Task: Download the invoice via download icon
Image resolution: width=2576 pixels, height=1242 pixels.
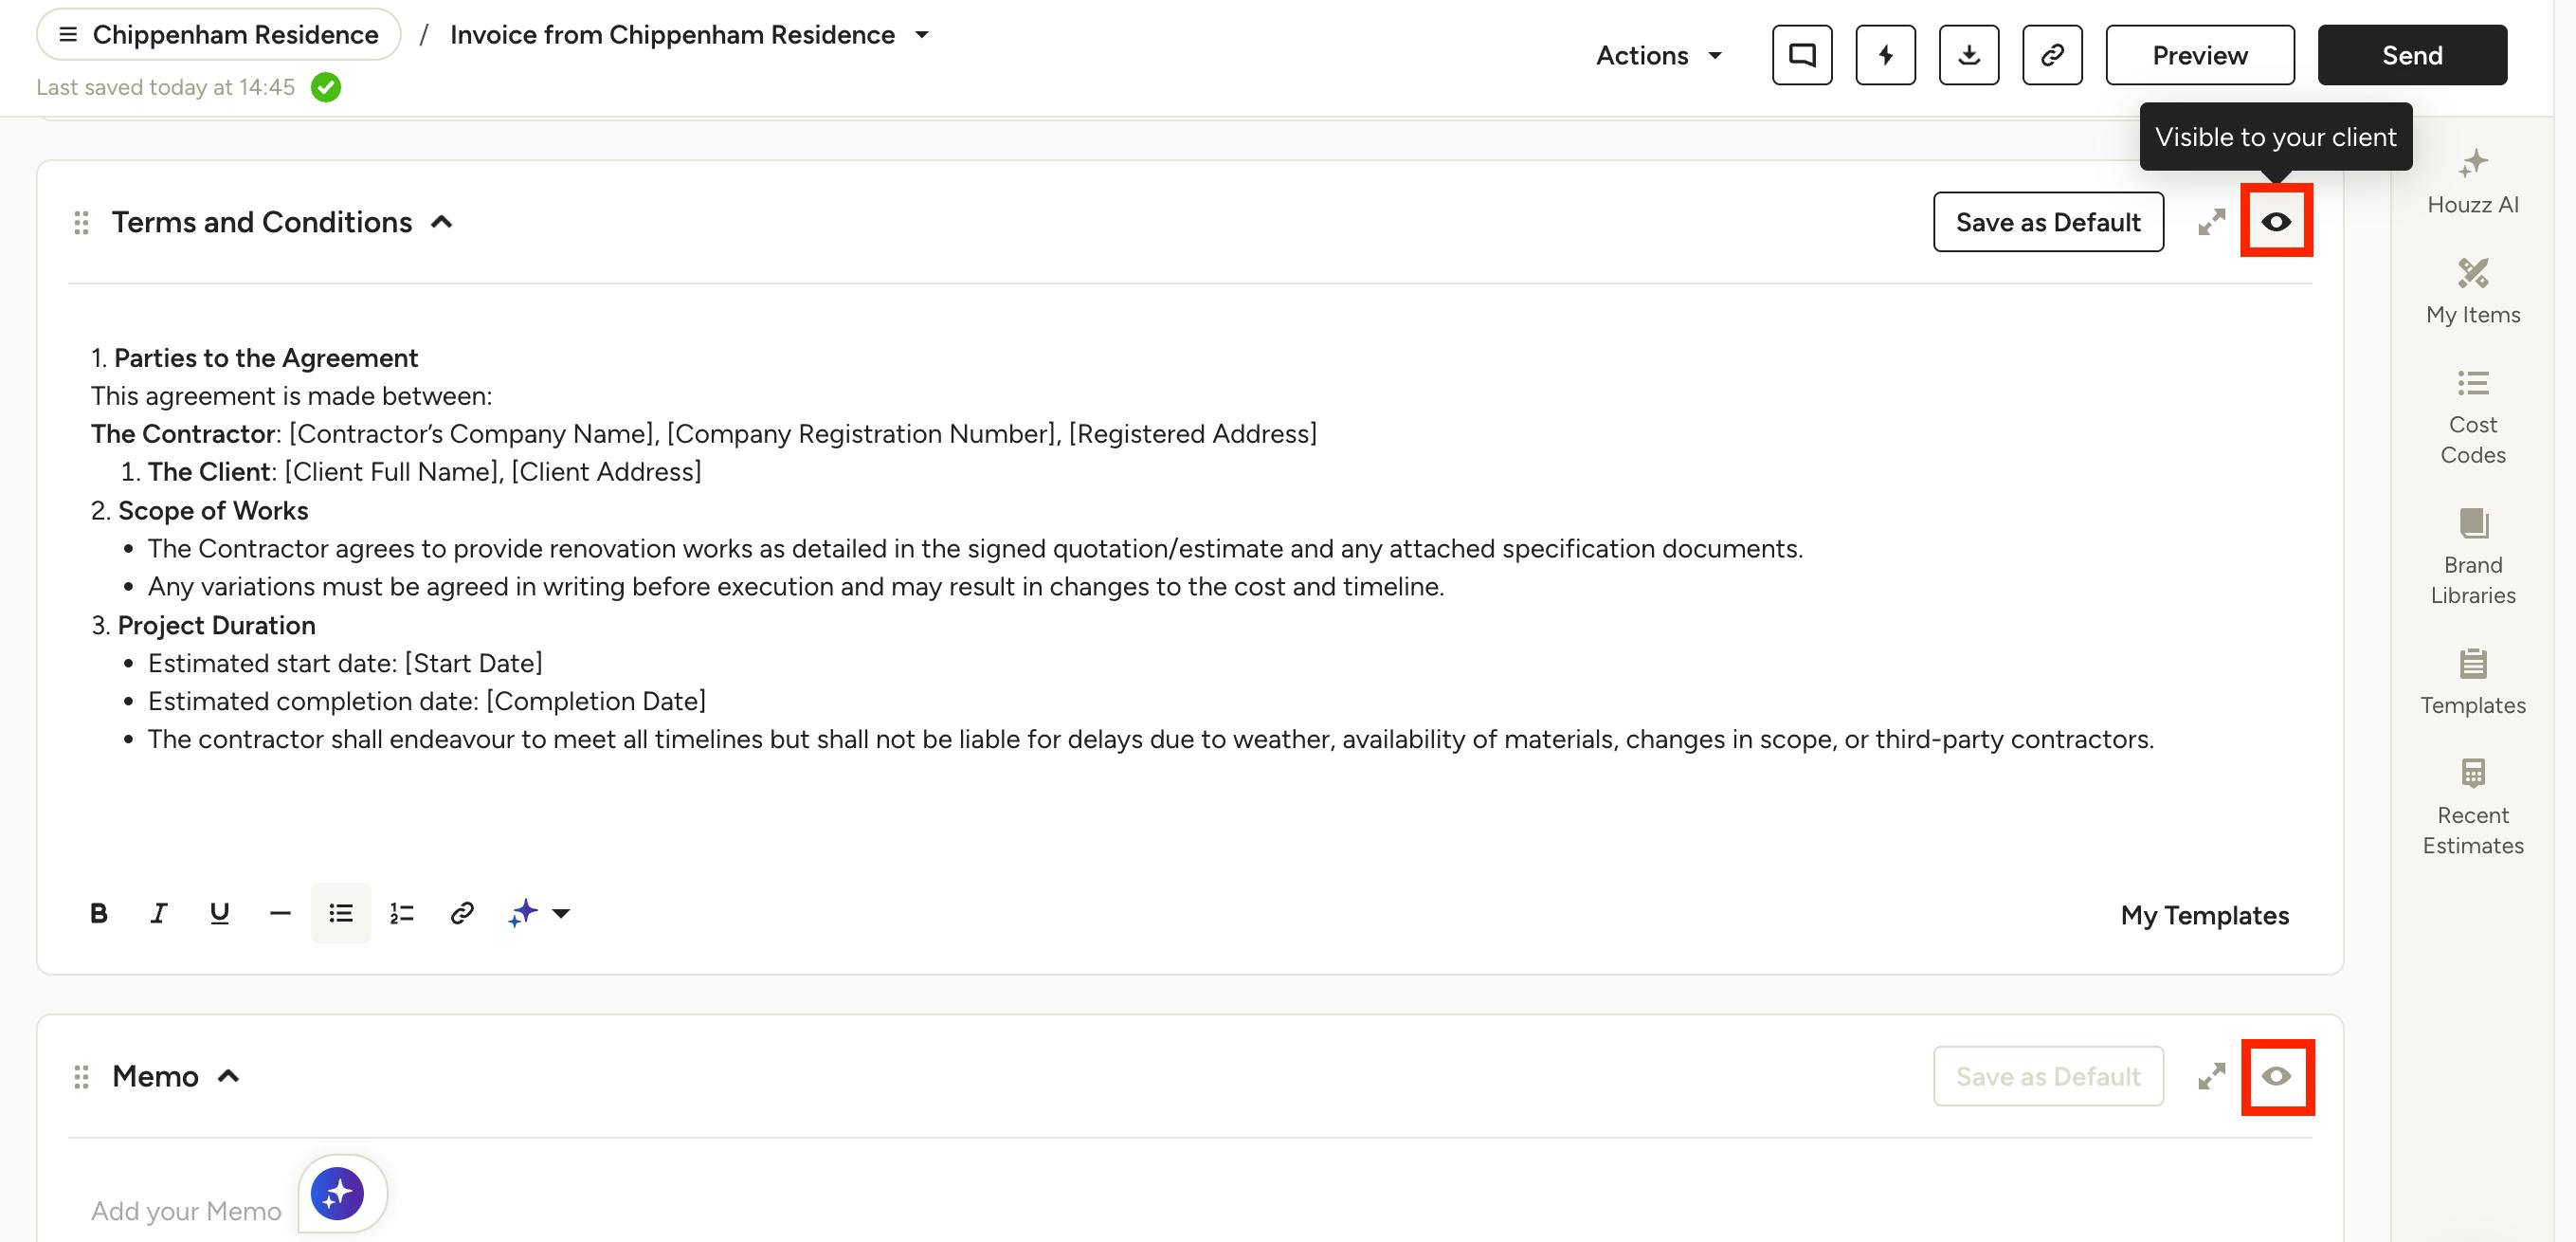Action: 1968,55
